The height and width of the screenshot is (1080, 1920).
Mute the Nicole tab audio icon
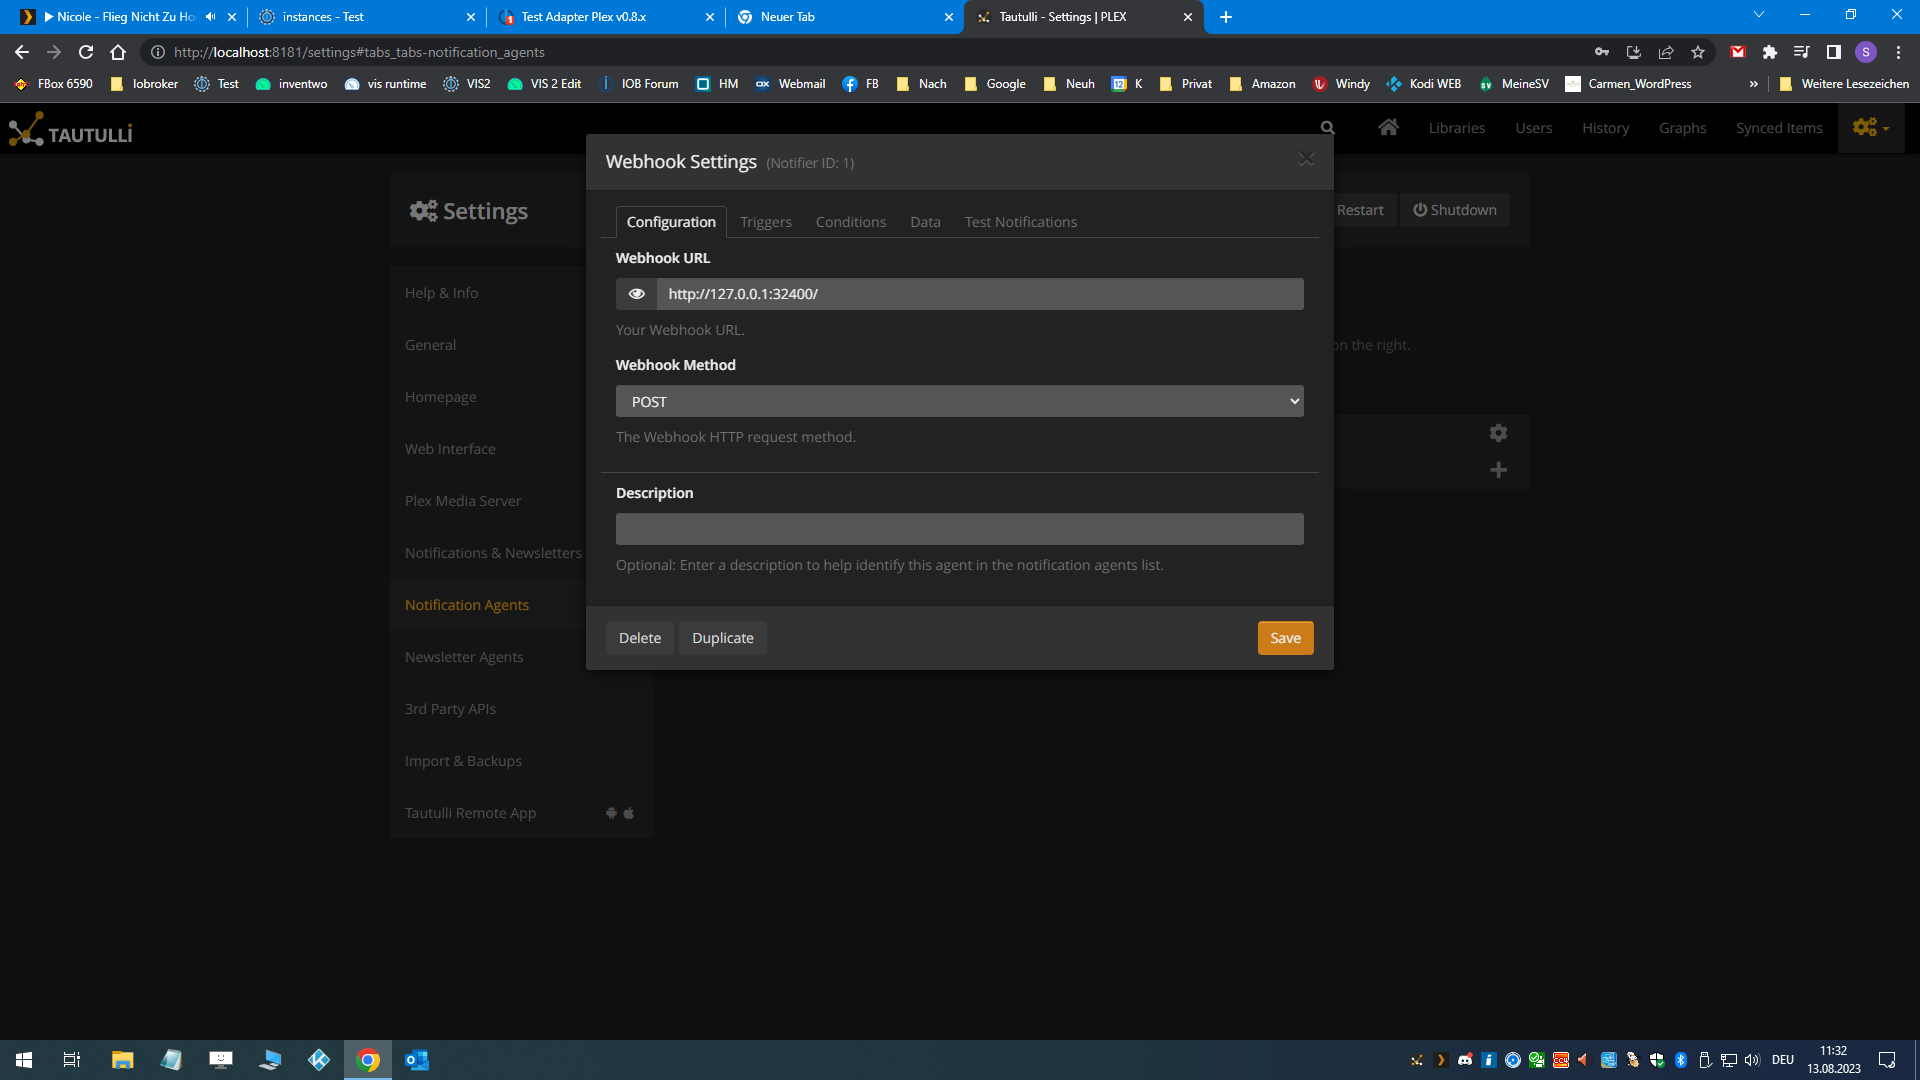tap(211, 17)
